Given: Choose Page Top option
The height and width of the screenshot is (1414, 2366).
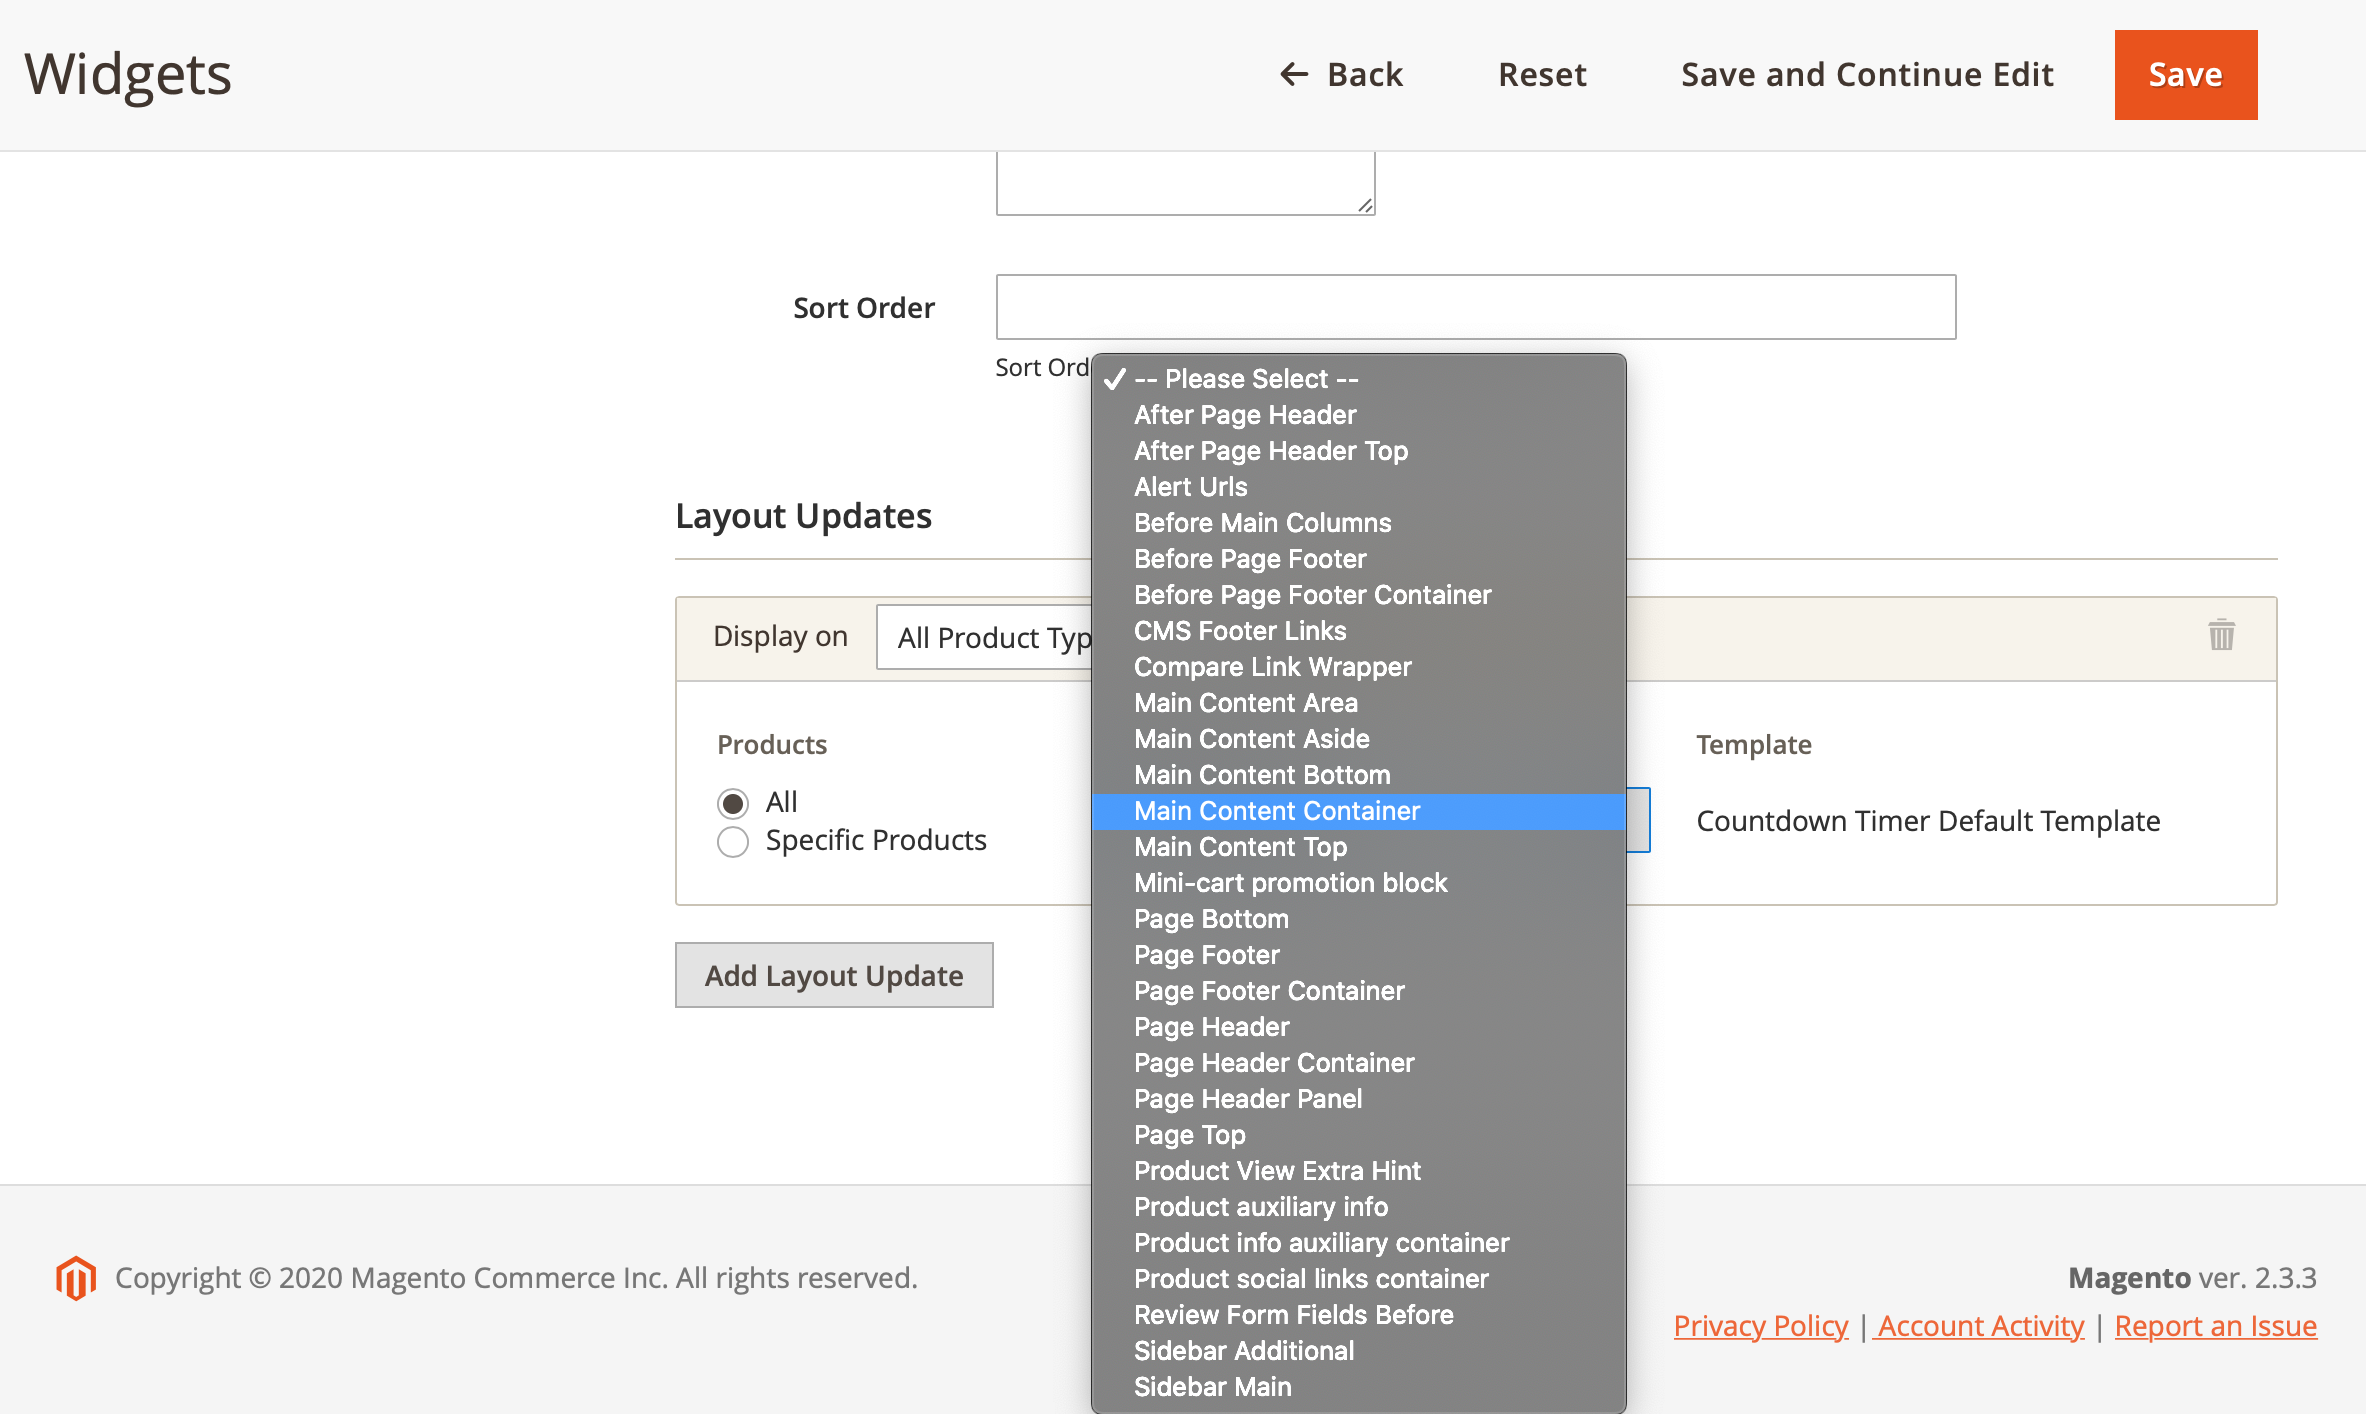Looking at the screenshot, I should coord(1358,1135).
